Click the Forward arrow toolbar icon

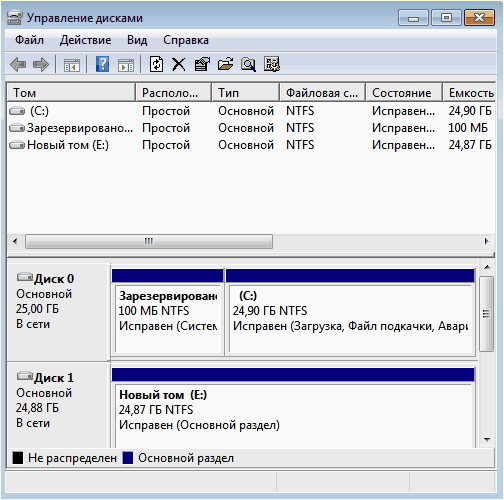[x=41, y=64]
